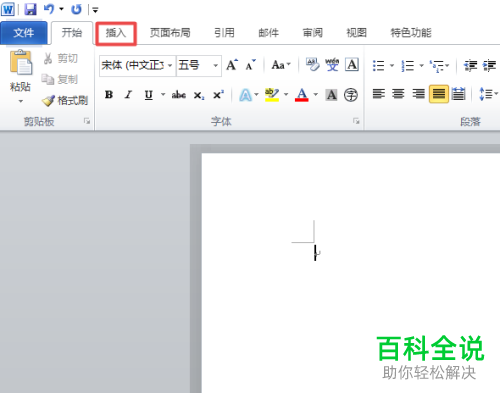Click the 复制 (Copy) button
This screenshot has width=500, height=393.
click(x=60, y=79)
